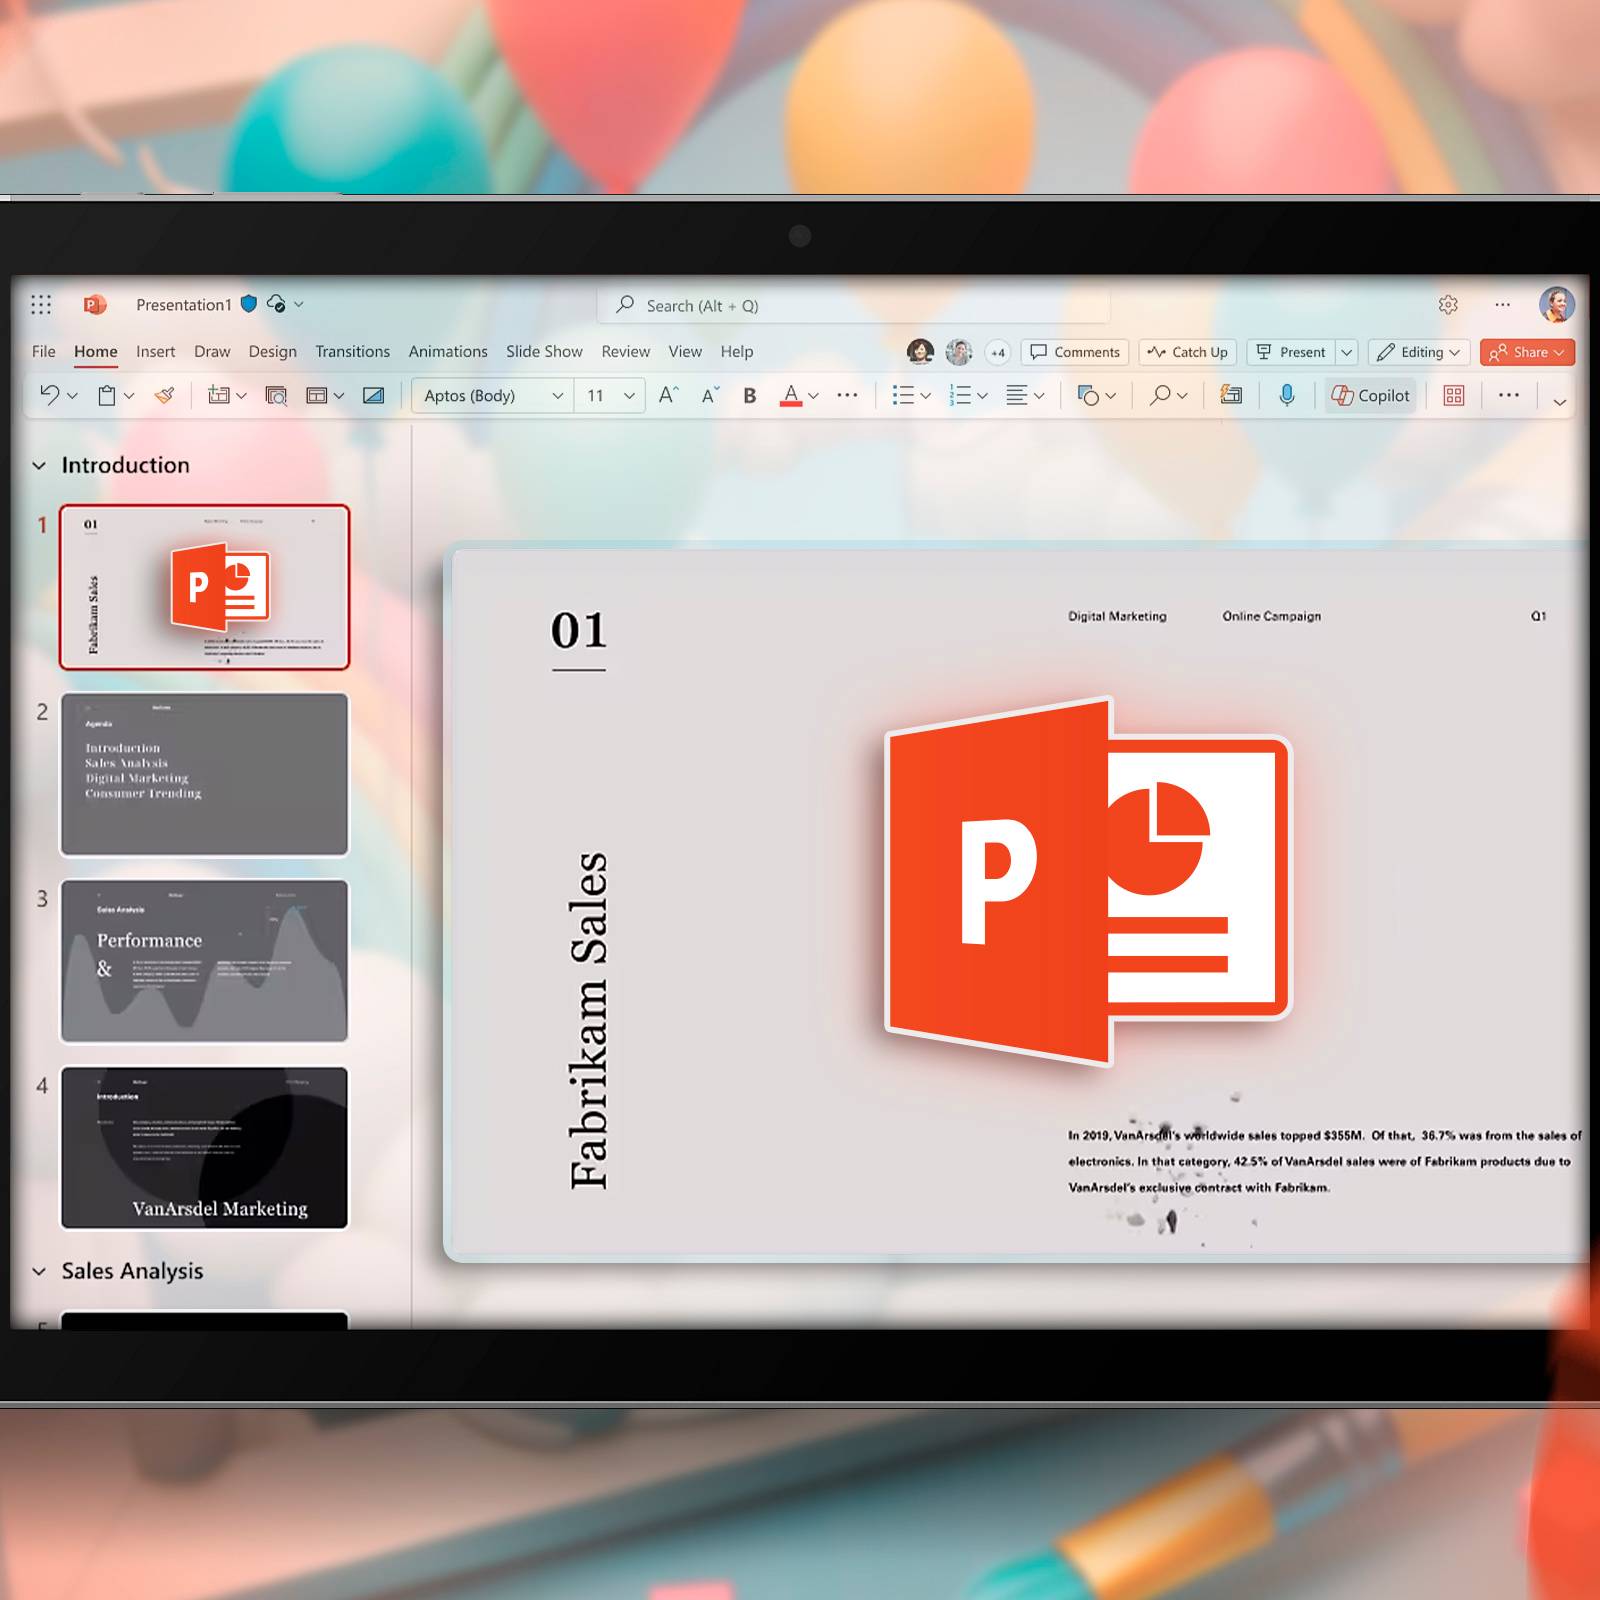Image resolution: width=1600 pixels, height=1600 pixels.
Task: Click the Present button
Action: 1292,352
